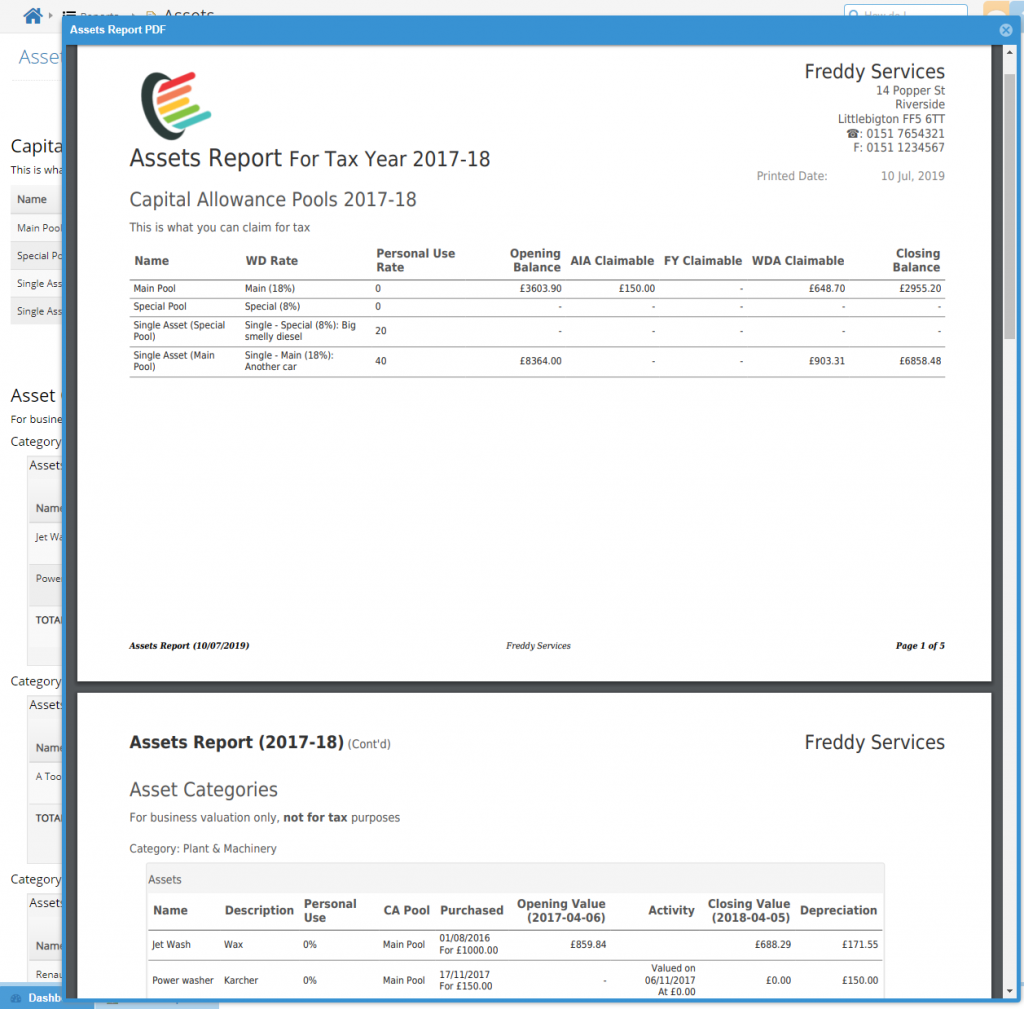Click the 'Purchased' column header
The image size is (1024, 1009).
472,910
